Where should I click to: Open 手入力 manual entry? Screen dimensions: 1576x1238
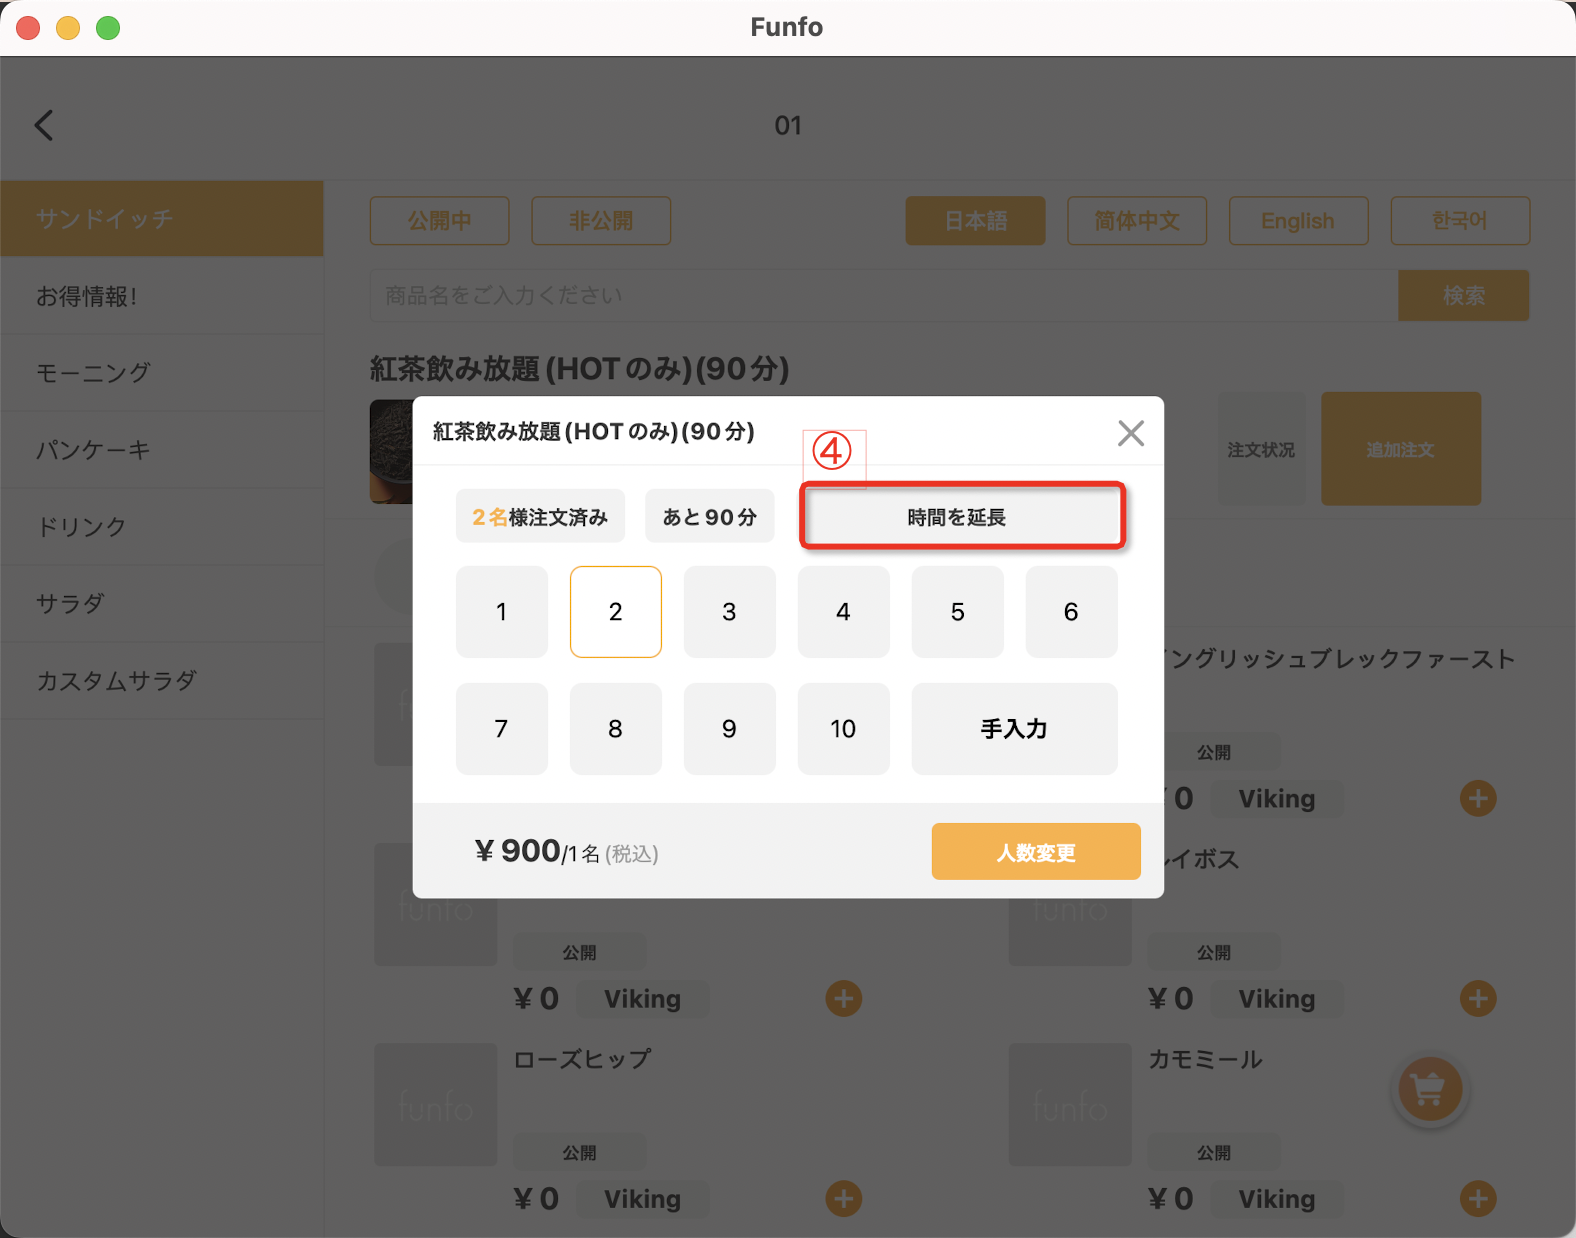pos(1015,729)
